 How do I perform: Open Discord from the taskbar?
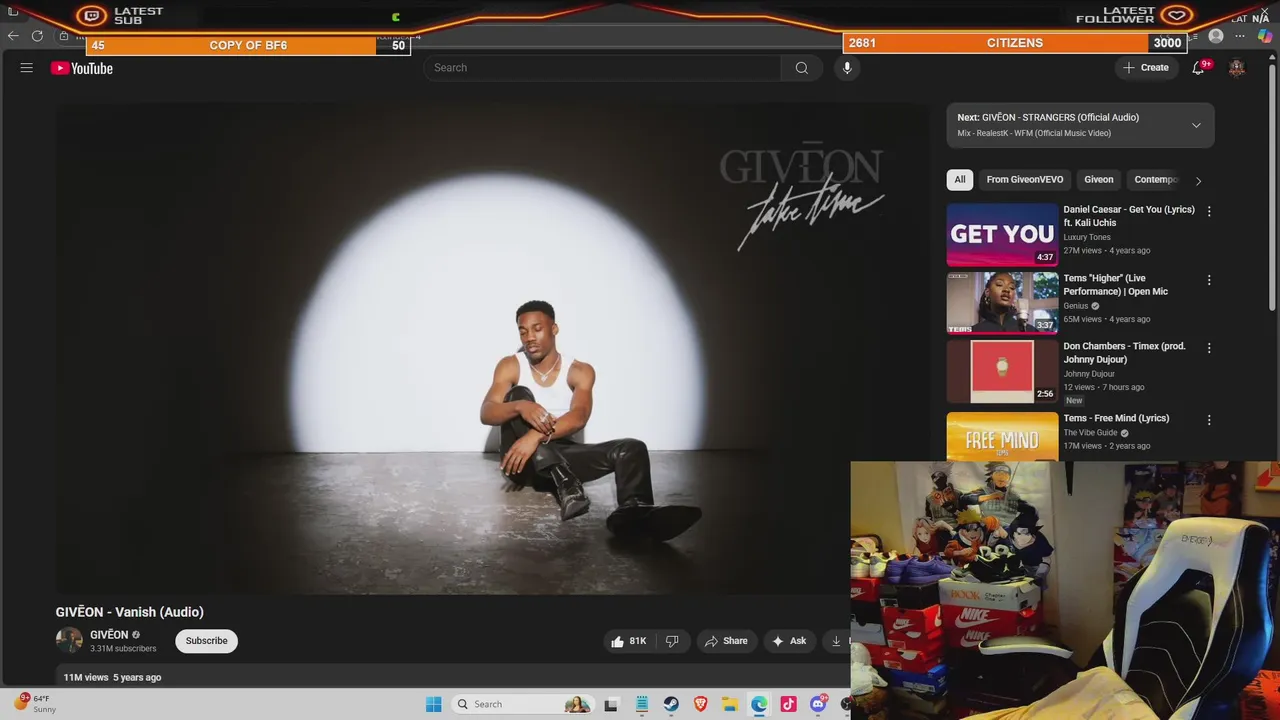pyautogui.click(x=818, y=704)
